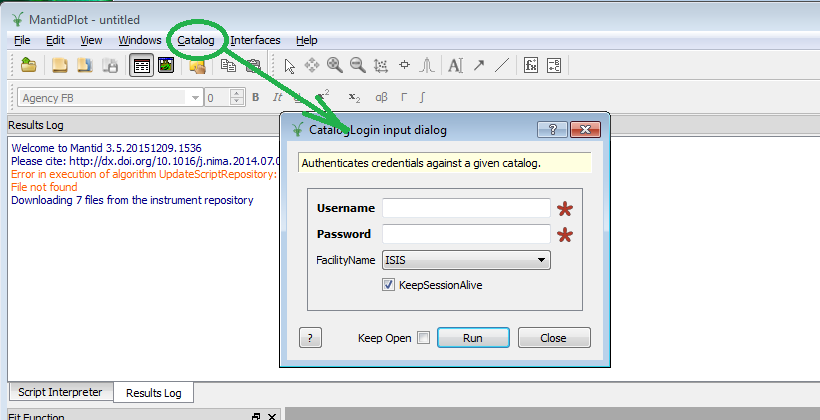Switch to the Results Log tab

[x=154, y=393]
